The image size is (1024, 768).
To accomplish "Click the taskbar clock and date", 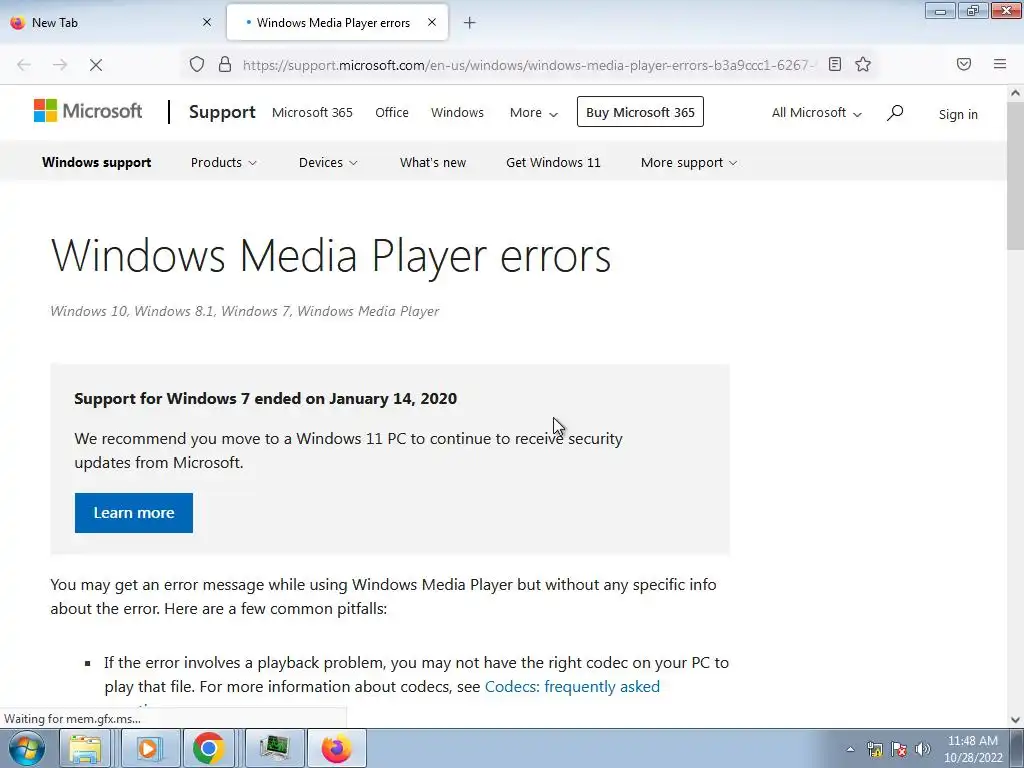I will 973,749.
